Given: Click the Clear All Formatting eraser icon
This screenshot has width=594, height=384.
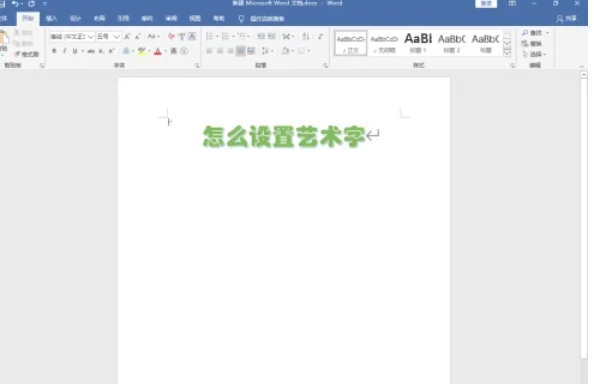Looking at the screenshot, I should tap(171, 36).
